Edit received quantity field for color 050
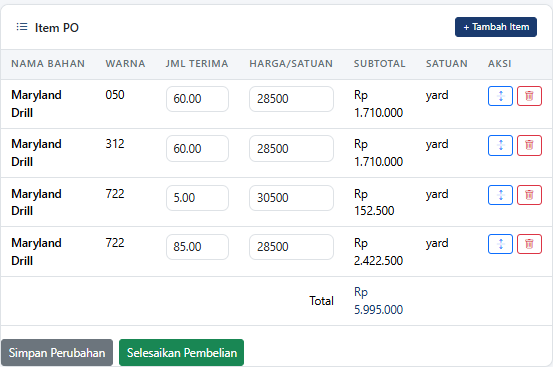553x367 pixels. (x=197, y=99)
